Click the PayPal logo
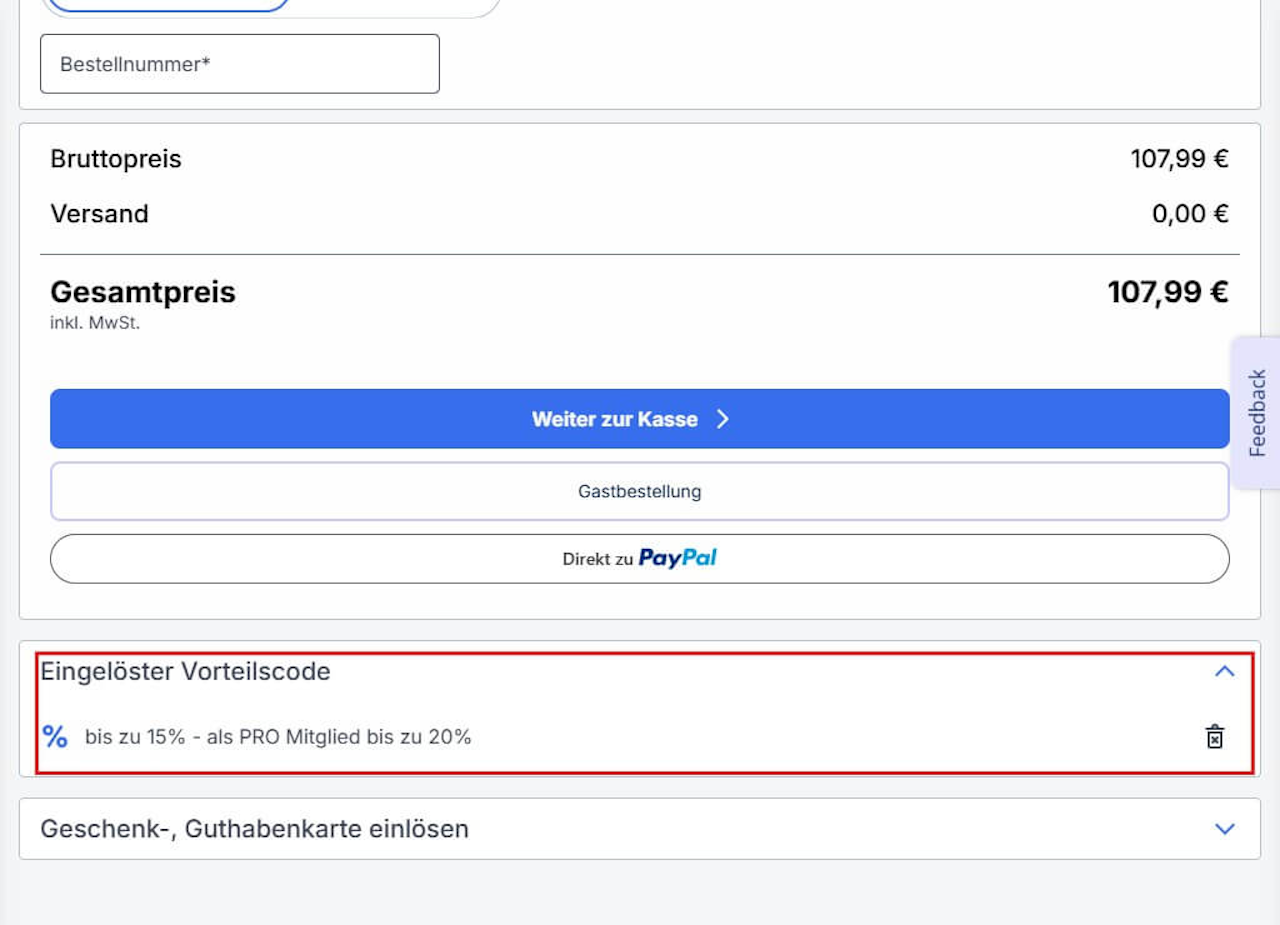The height and width of the screenshot is (925, 1280). [x=678, y=558]
